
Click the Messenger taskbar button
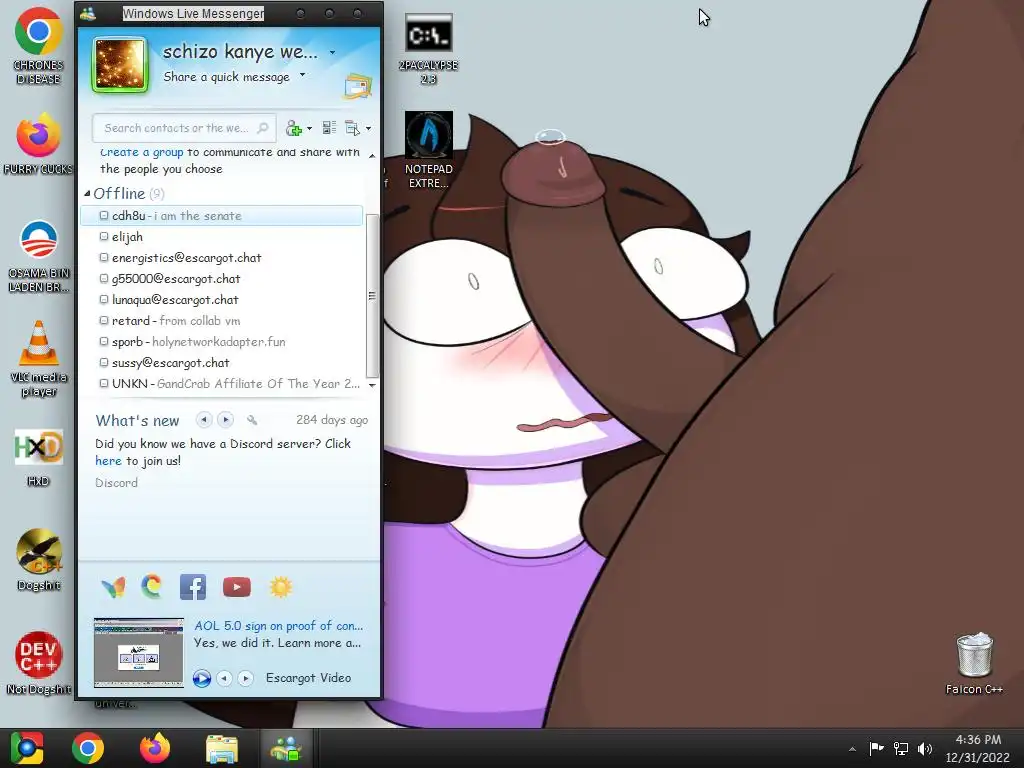(286, 748)
